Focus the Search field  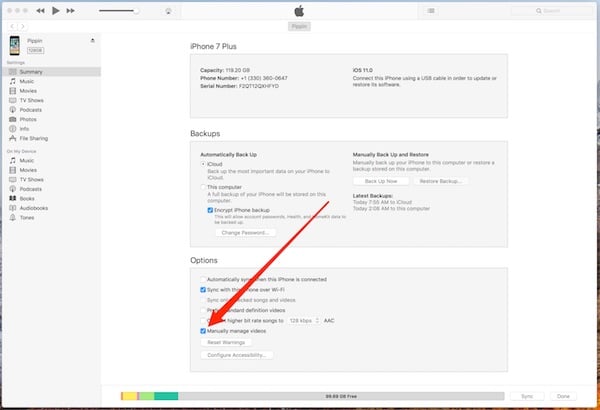coord(551,11)
